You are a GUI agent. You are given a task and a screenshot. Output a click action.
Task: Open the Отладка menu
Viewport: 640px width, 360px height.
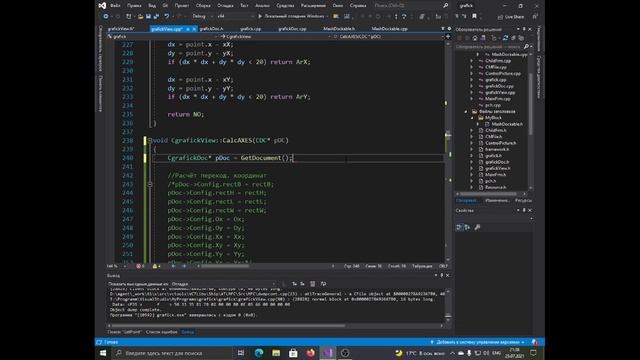[x=225, y=6]
